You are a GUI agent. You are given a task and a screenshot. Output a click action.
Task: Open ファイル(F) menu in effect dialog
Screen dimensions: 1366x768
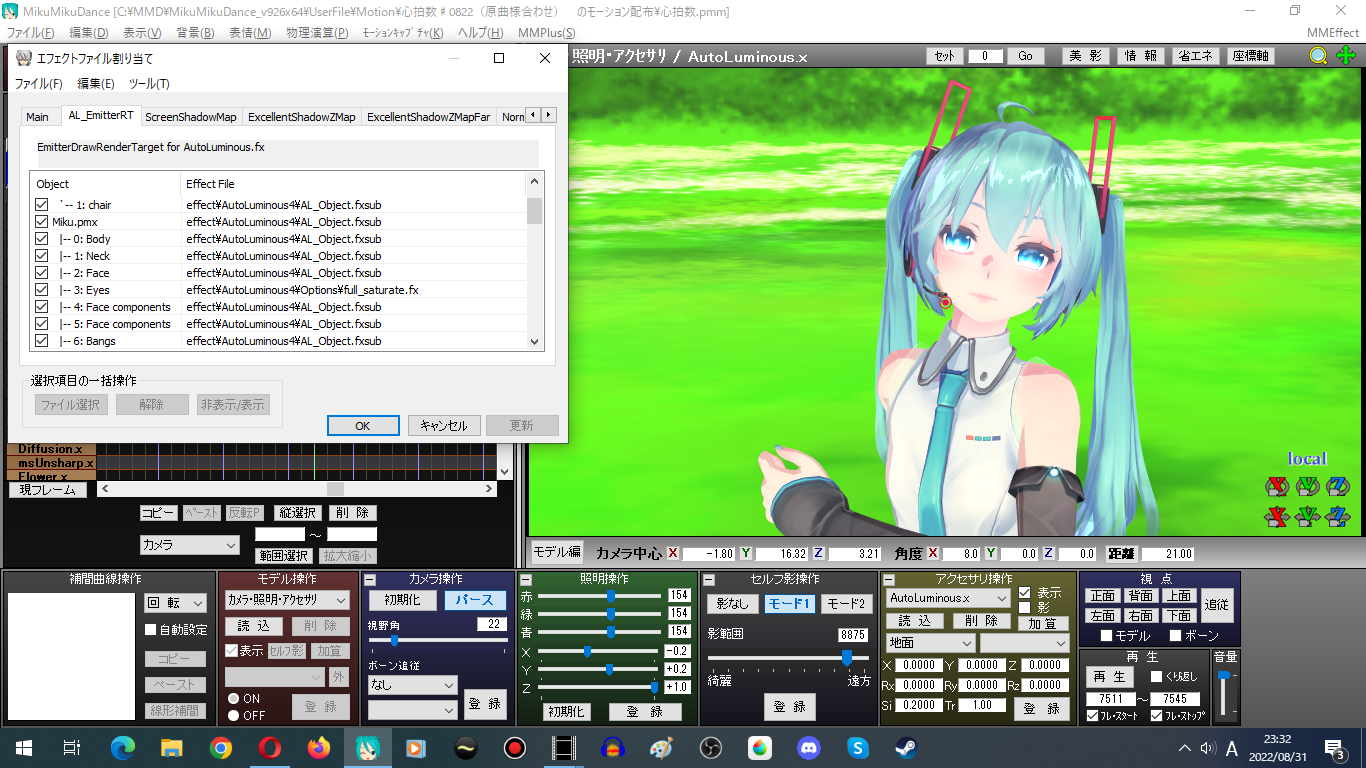38,84
